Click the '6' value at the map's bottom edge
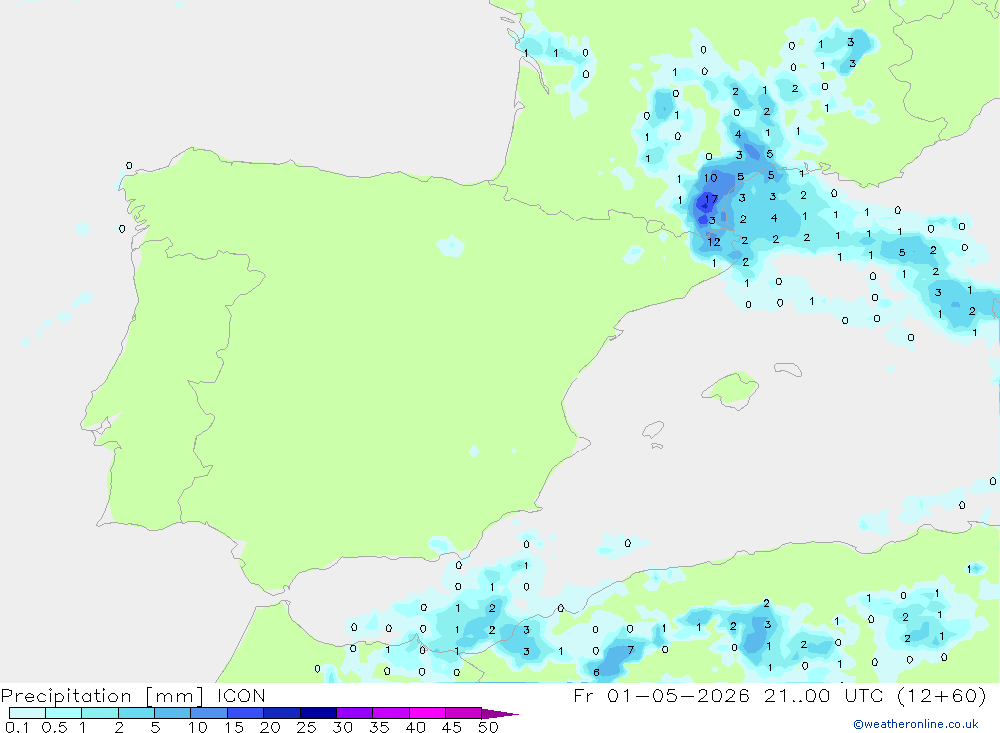Viewport: 1000px width, 733px height. [596, 672]
